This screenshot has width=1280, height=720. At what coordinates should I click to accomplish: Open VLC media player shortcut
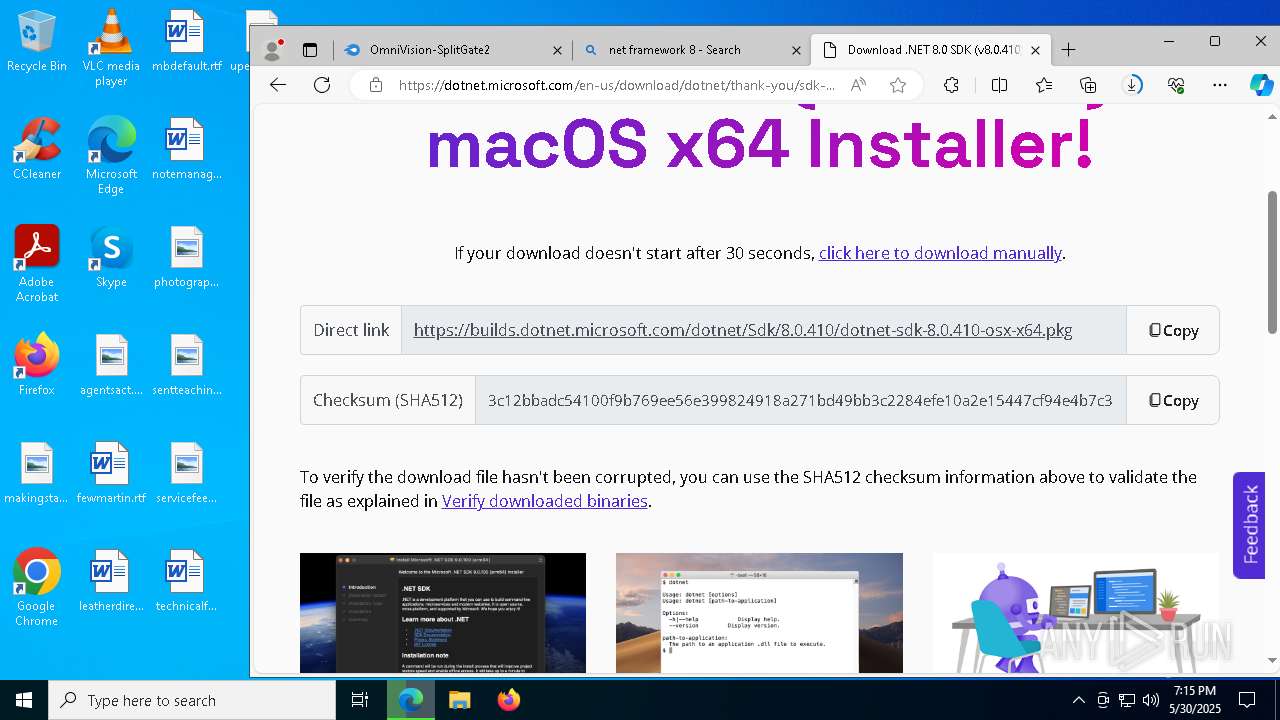(x=111, y=48)
